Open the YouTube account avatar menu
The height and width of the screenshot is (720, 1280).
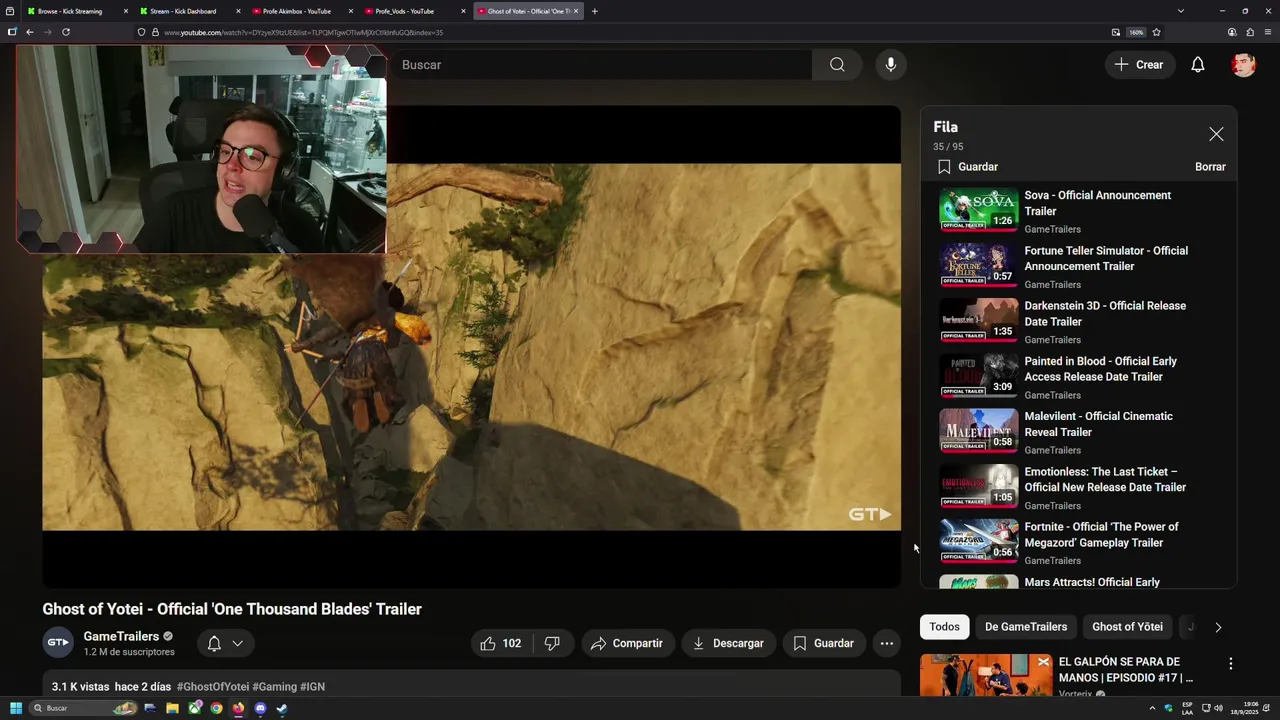1243,65
